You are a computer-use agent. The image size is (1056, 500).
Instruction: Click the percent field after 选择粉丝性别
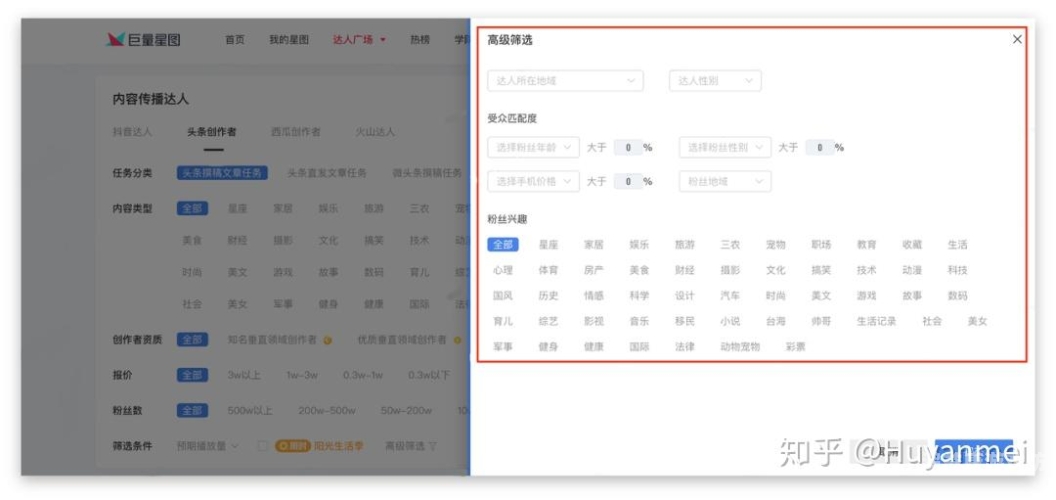pyautogui.click(x=820, y=148)
